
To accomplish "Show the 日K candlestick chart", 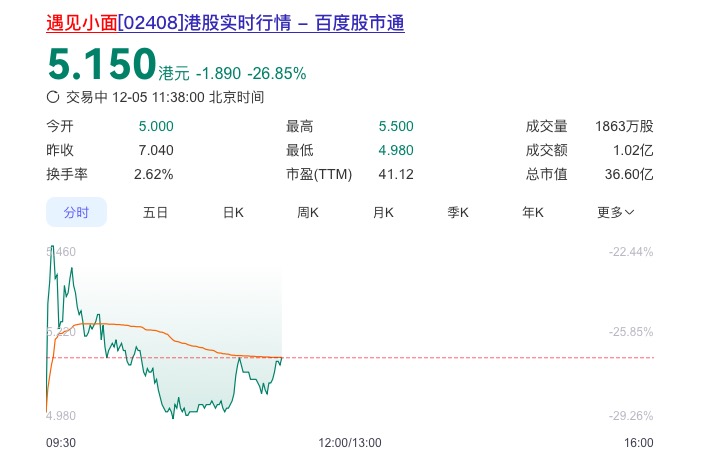I will [233, 212].
